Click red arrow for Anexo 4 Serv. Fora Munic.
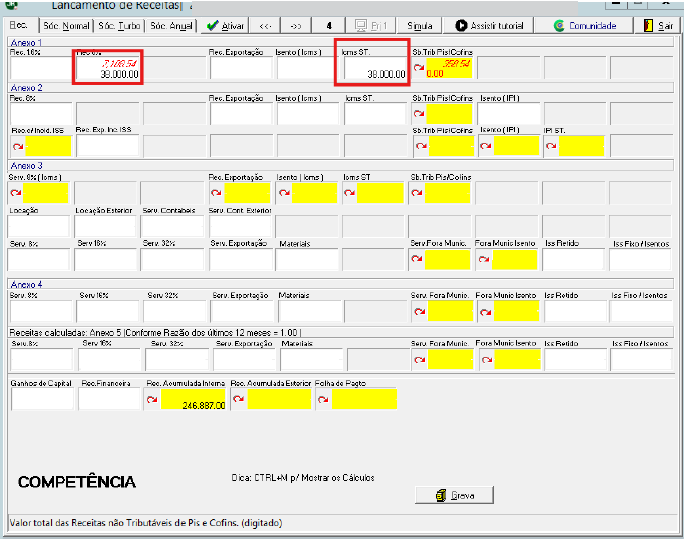 pyautogui.click(x=420, y=311)
